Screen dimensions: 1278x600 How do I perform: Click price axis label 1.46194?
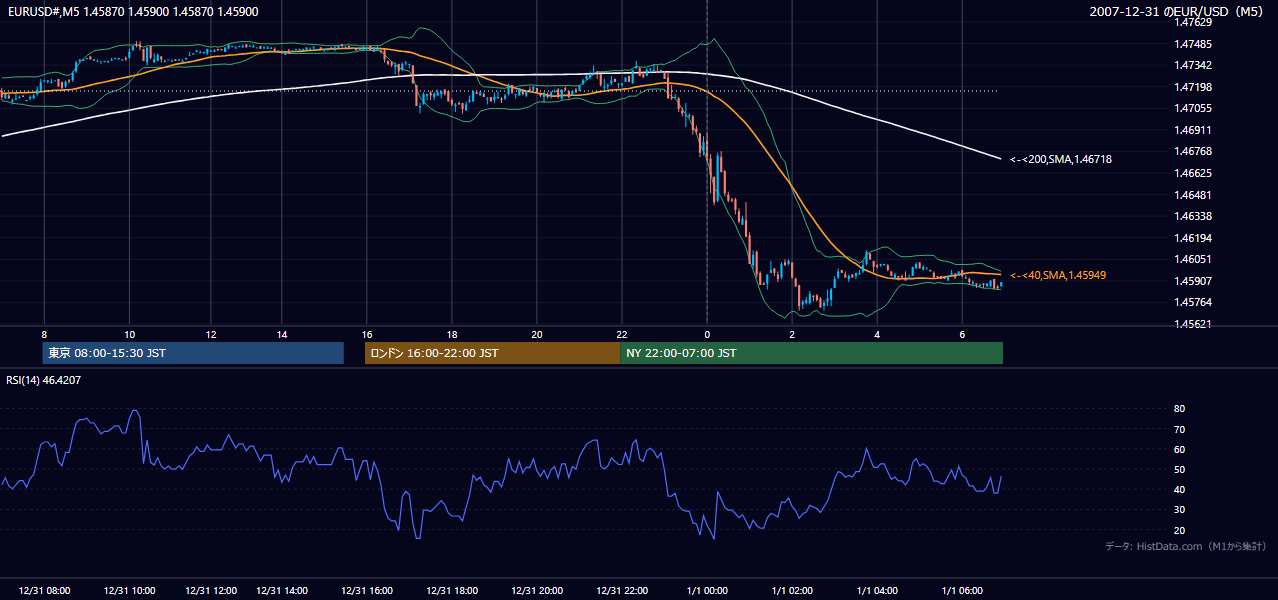tap(1193, 238)
